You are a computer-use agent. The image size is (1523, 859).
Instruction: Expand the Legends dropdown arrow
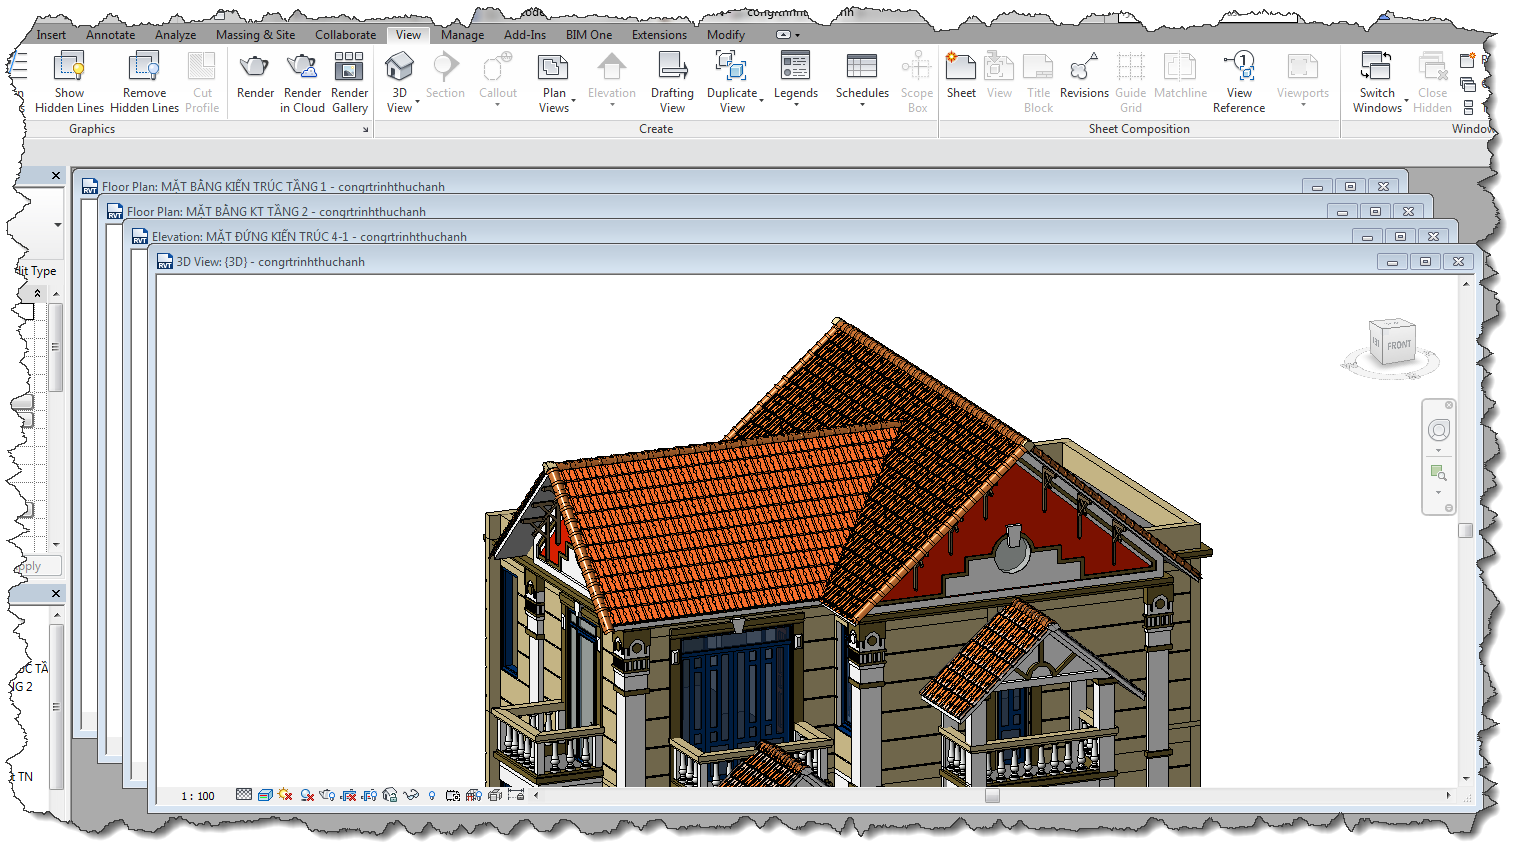point(796,104)
